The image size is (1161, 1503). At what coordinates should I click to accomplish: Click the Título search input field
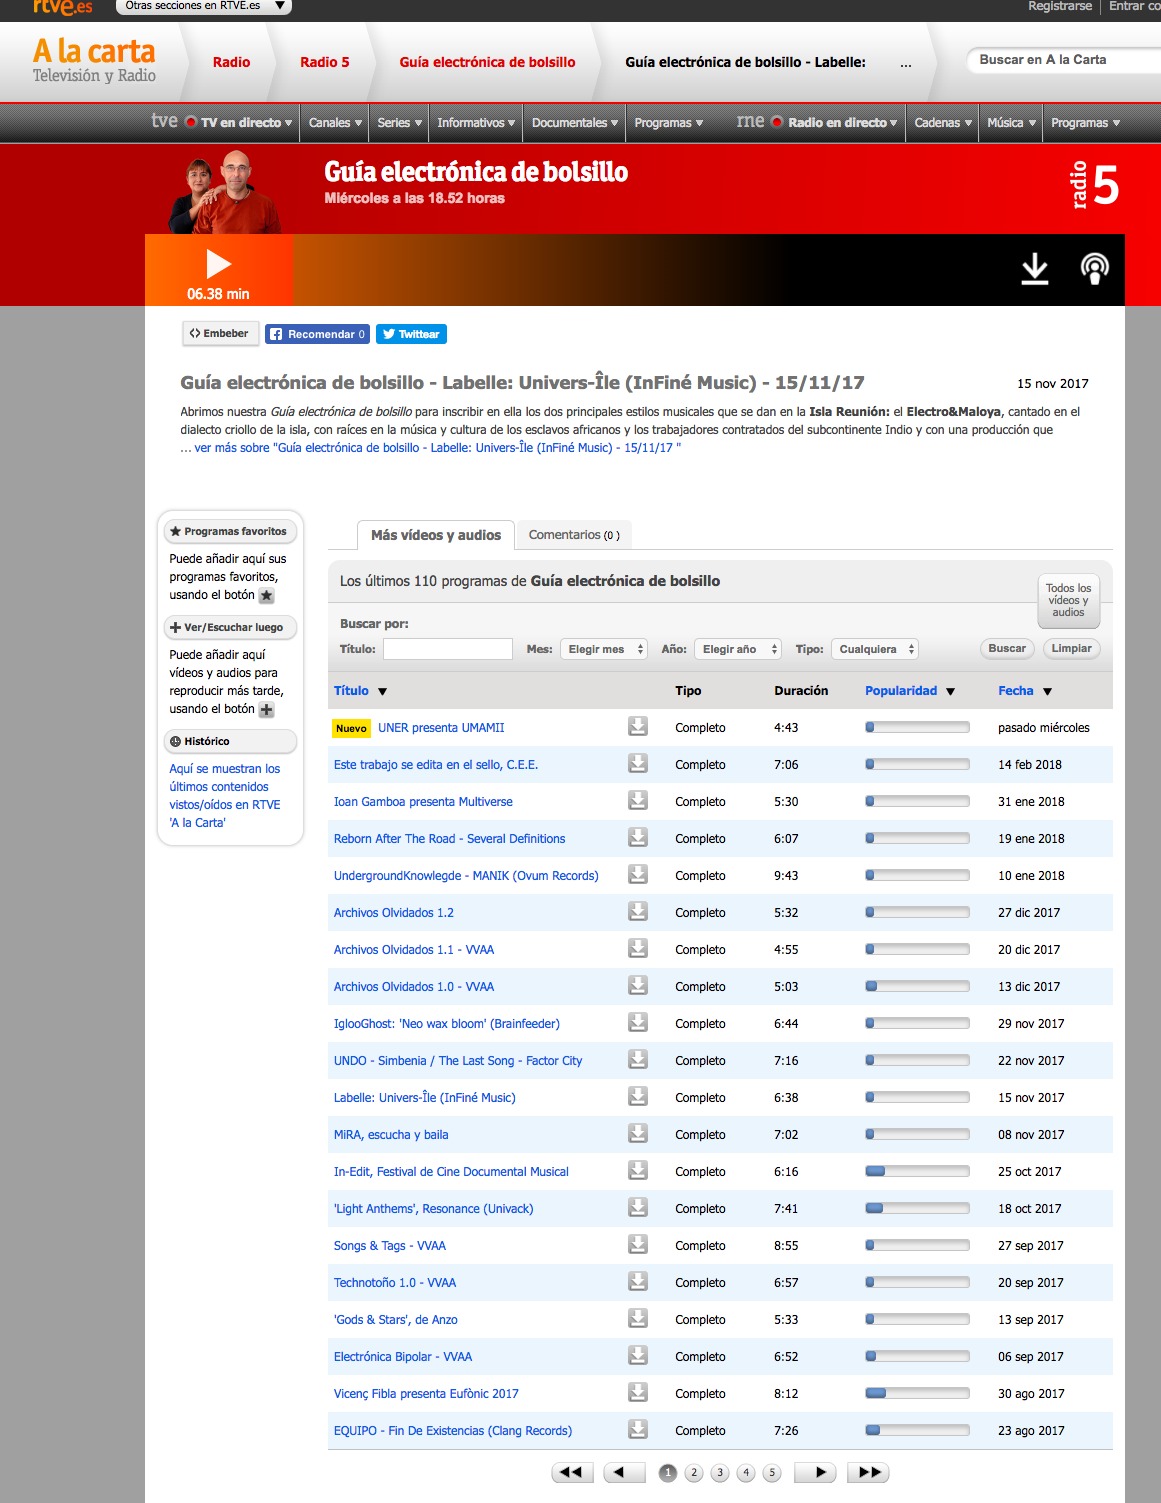tap(447, 649)
